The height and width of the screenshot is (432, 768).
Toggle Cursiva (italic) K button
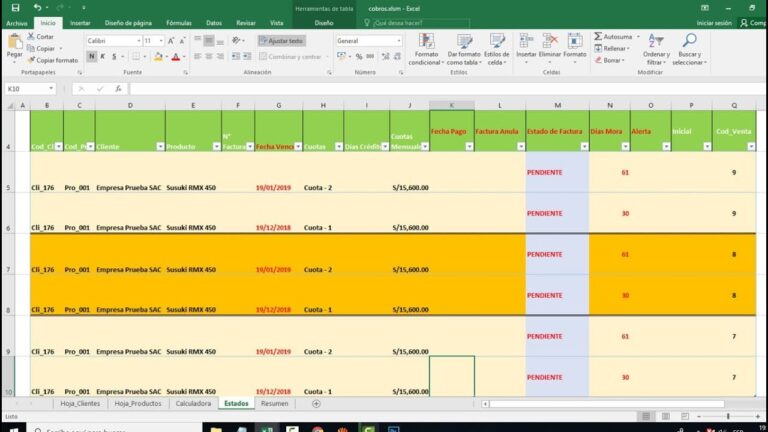pos(103,57)
